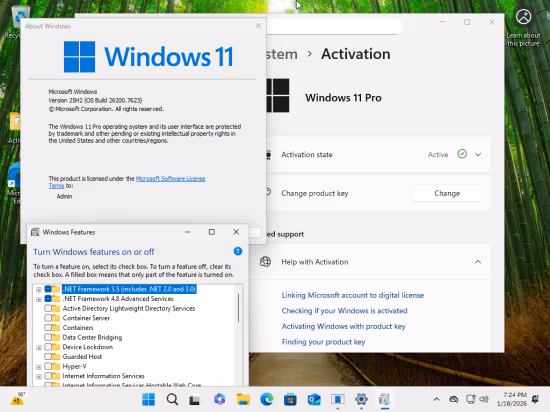This screenshot has height=412, width=550.
Task: Open the clock and date flyout
Action: 512,399
